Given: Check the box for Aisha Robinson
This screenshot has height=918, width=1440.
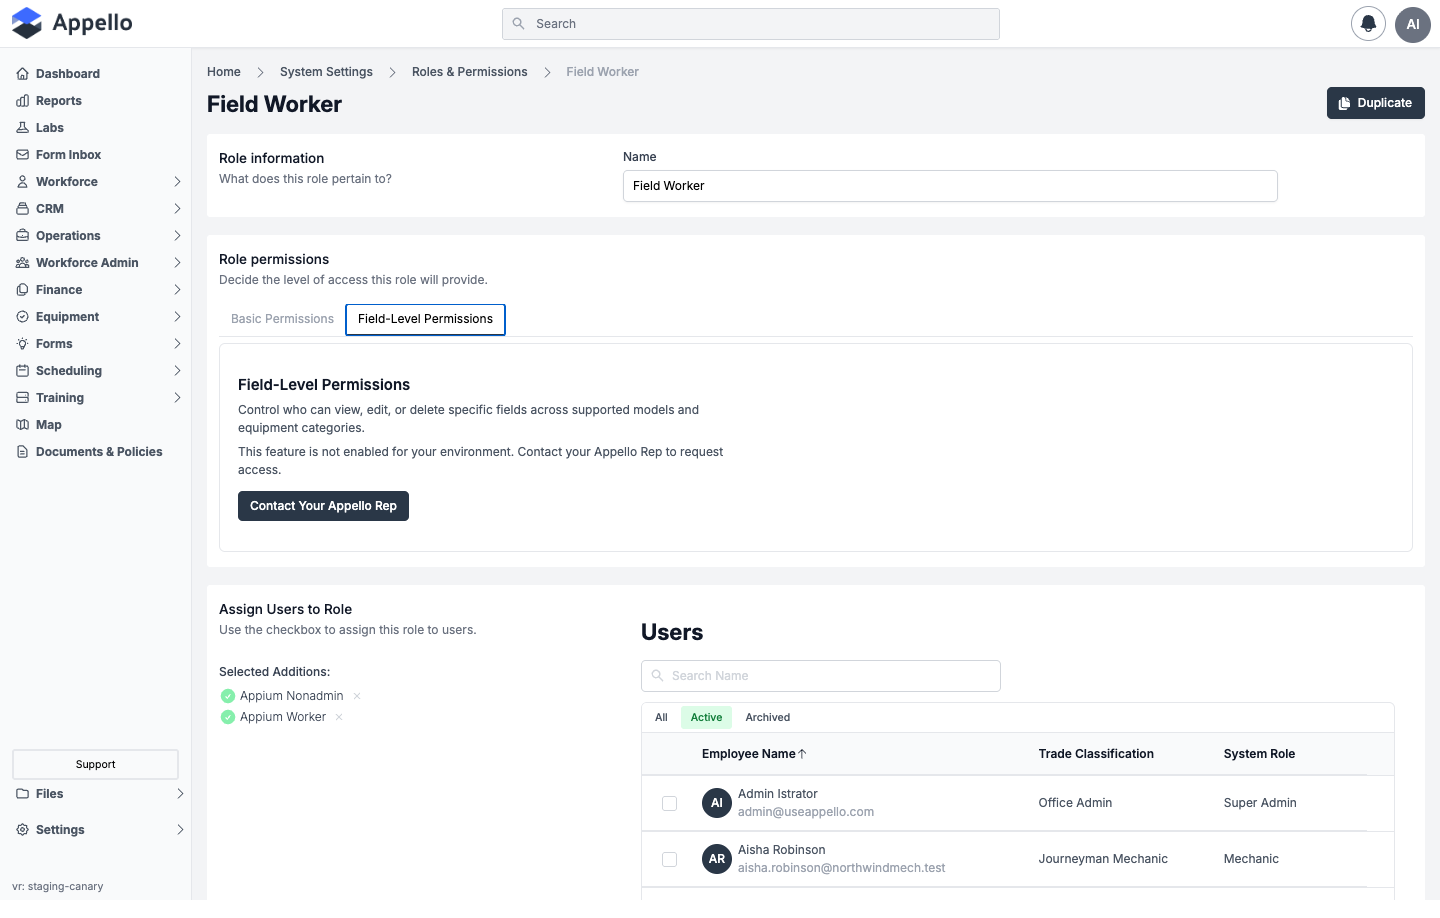Looking at the screenshot, I should point(670,859).
